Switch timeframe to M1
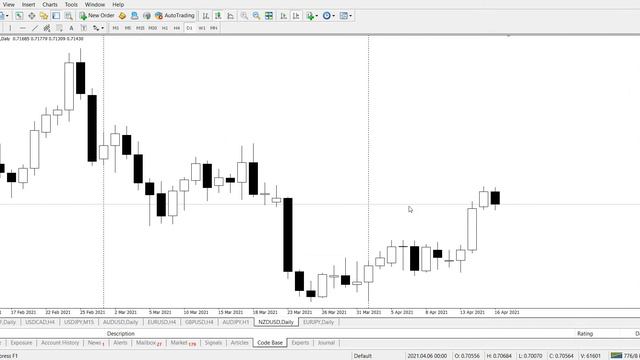640x360 pixels. click(x=116, y=28)
